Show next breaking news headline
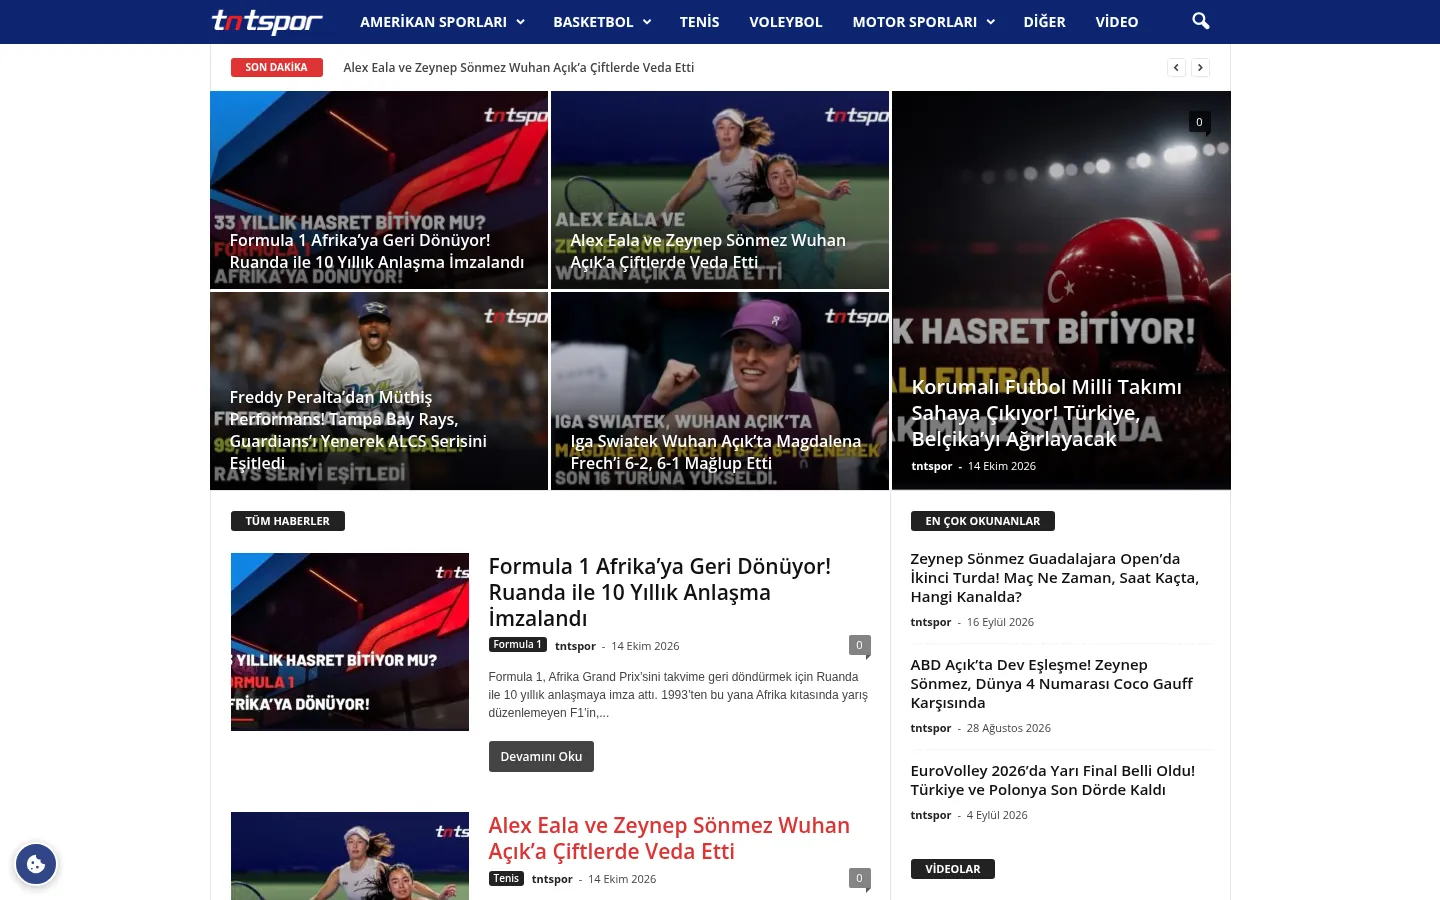The height and width of the screenshot is (900, 1440). coord(1200,68)
